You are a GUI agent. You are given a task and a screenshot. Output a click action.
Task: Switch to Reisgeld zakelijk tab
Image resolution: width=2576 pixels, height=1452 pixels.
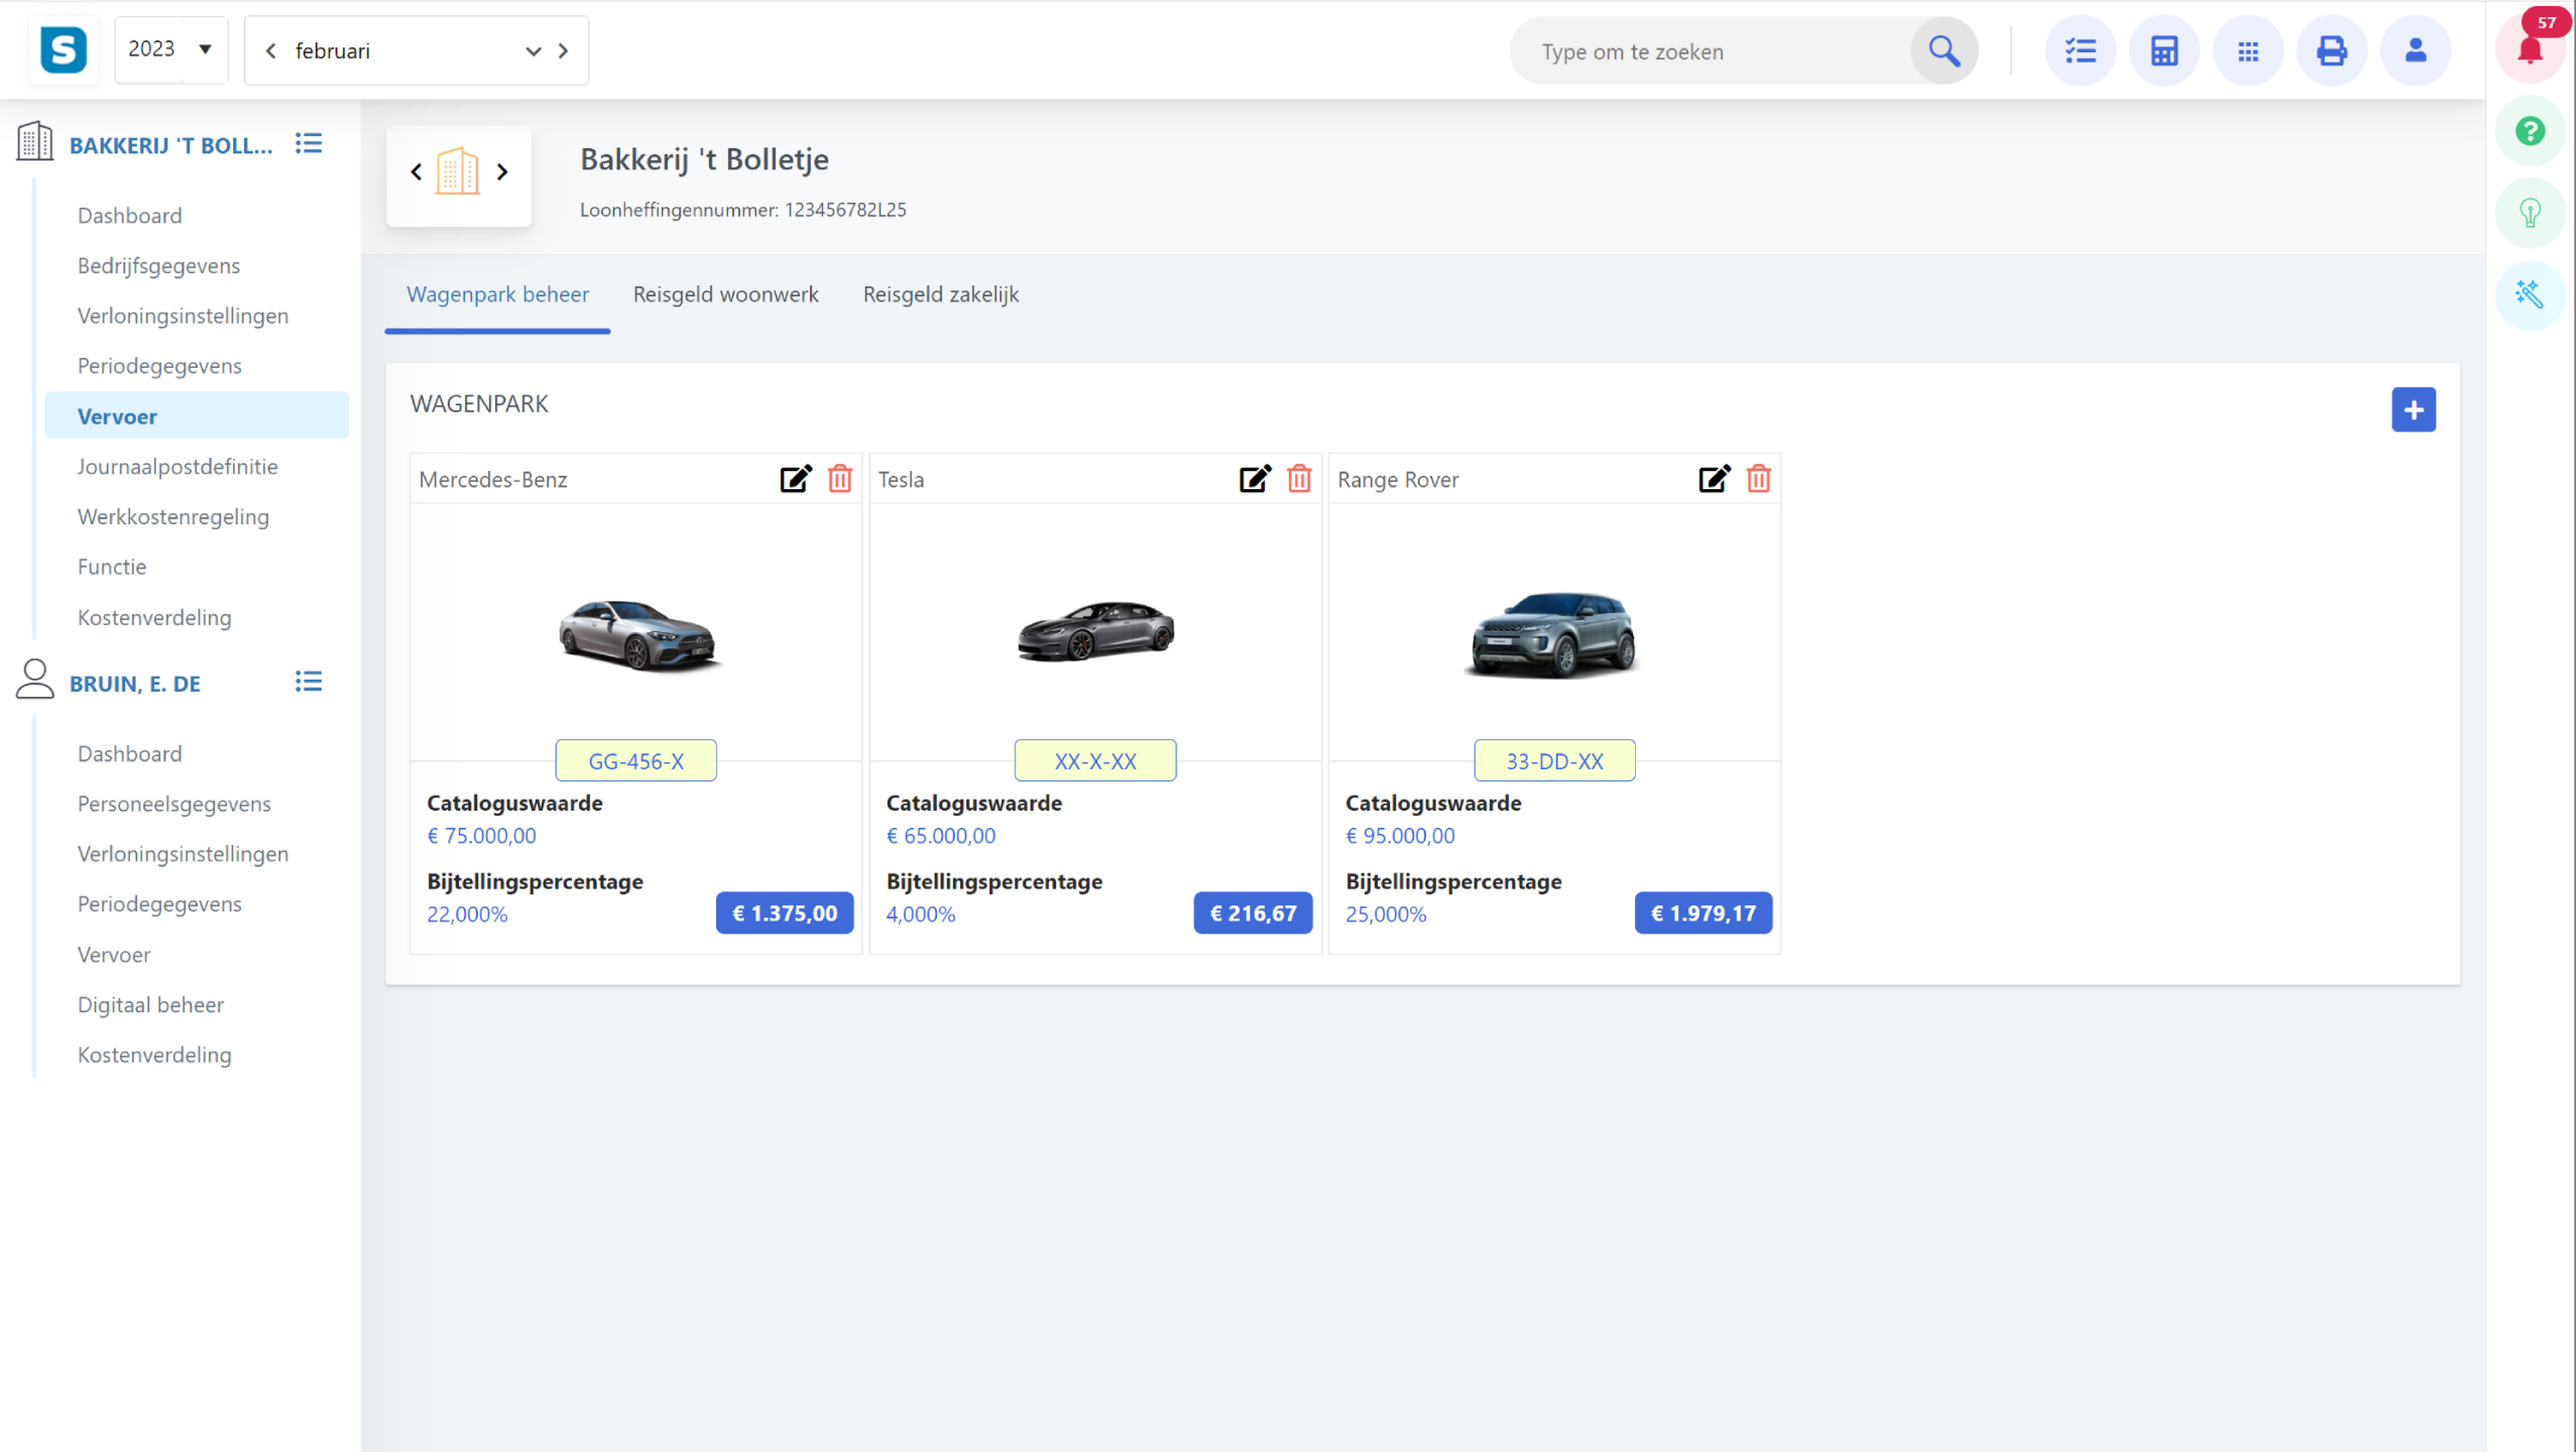point(941,295)
